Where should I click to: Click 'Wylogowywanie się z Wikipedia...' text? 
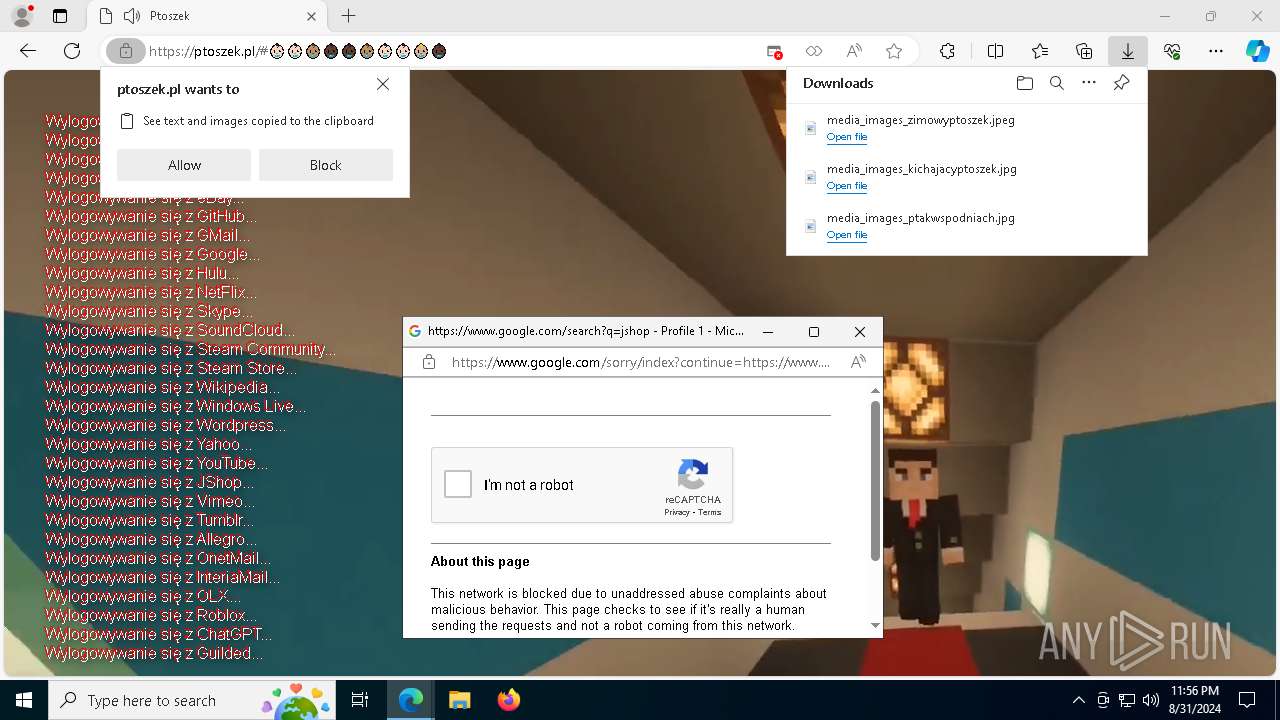coord(163,388)
